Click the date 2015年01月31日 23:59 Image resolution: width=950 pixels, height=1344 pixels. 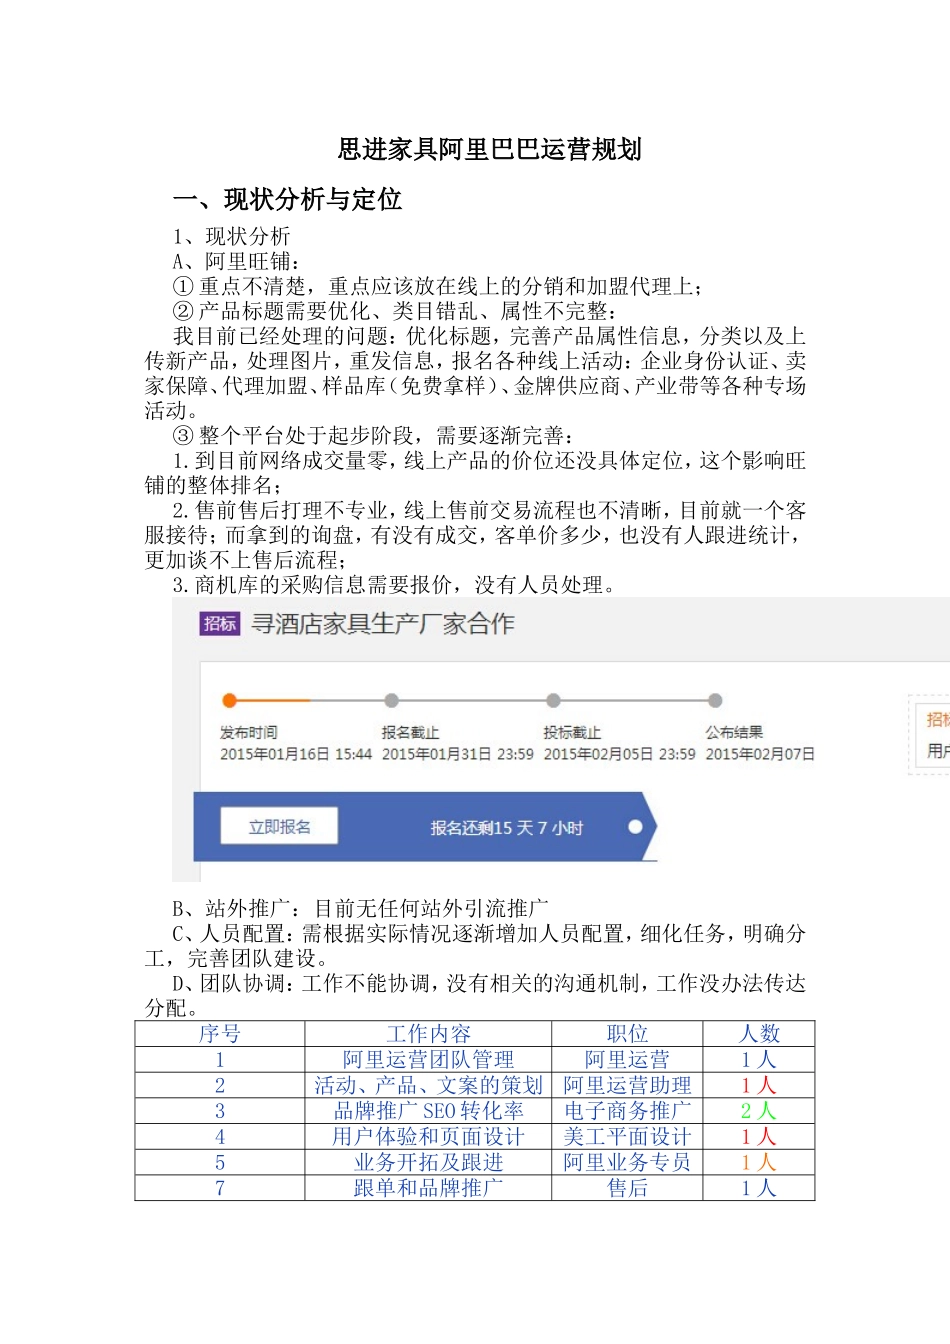(x=458, y=754)
